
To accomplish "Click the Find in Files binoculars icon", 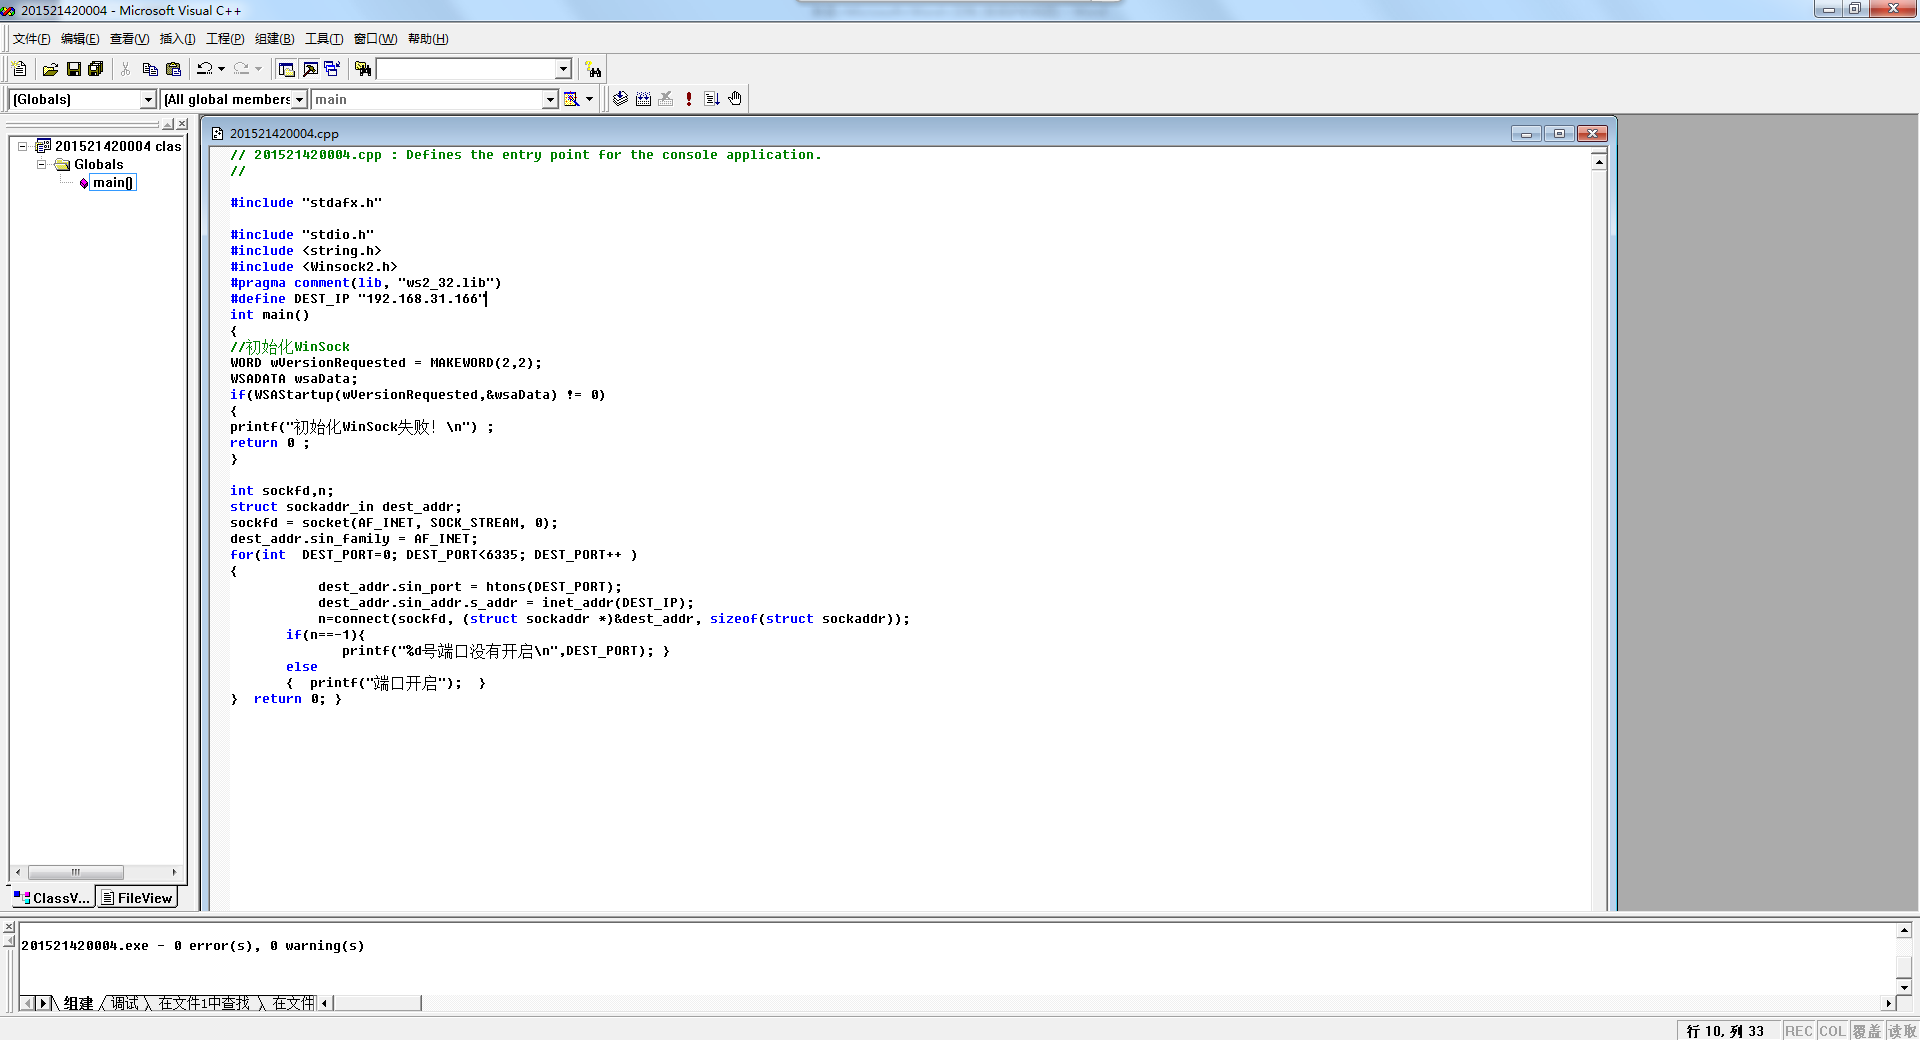I will point(363,69).
